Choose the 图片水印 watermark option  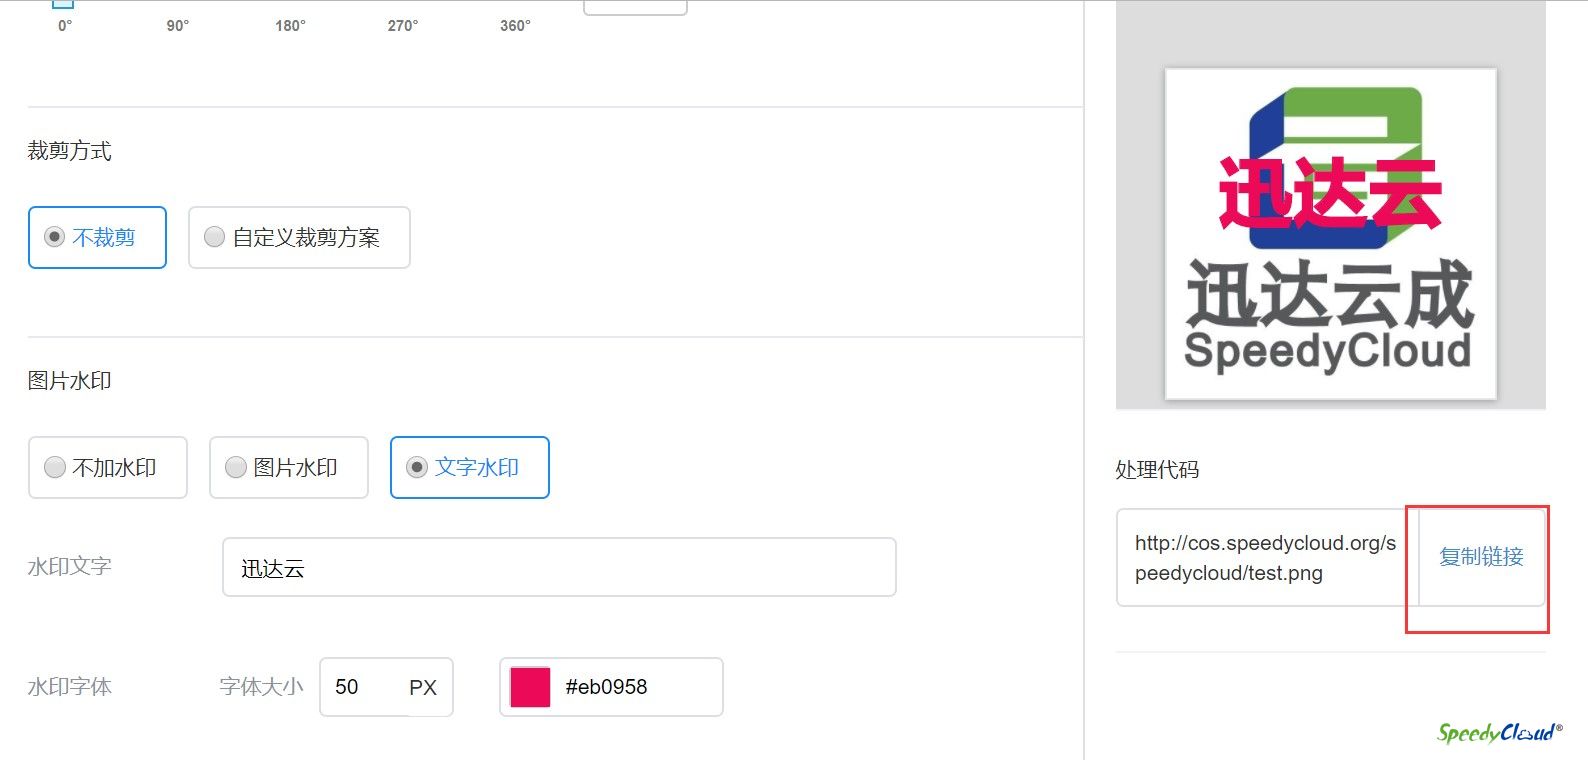289,467
